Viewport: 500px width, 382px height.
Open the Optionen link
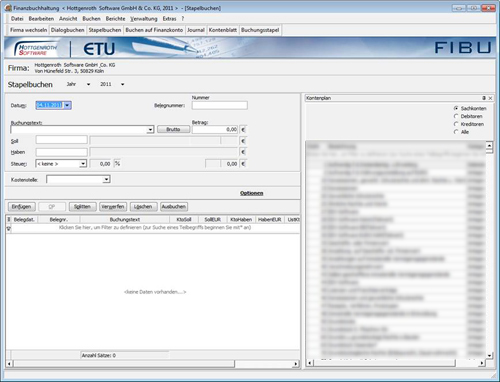252,193
